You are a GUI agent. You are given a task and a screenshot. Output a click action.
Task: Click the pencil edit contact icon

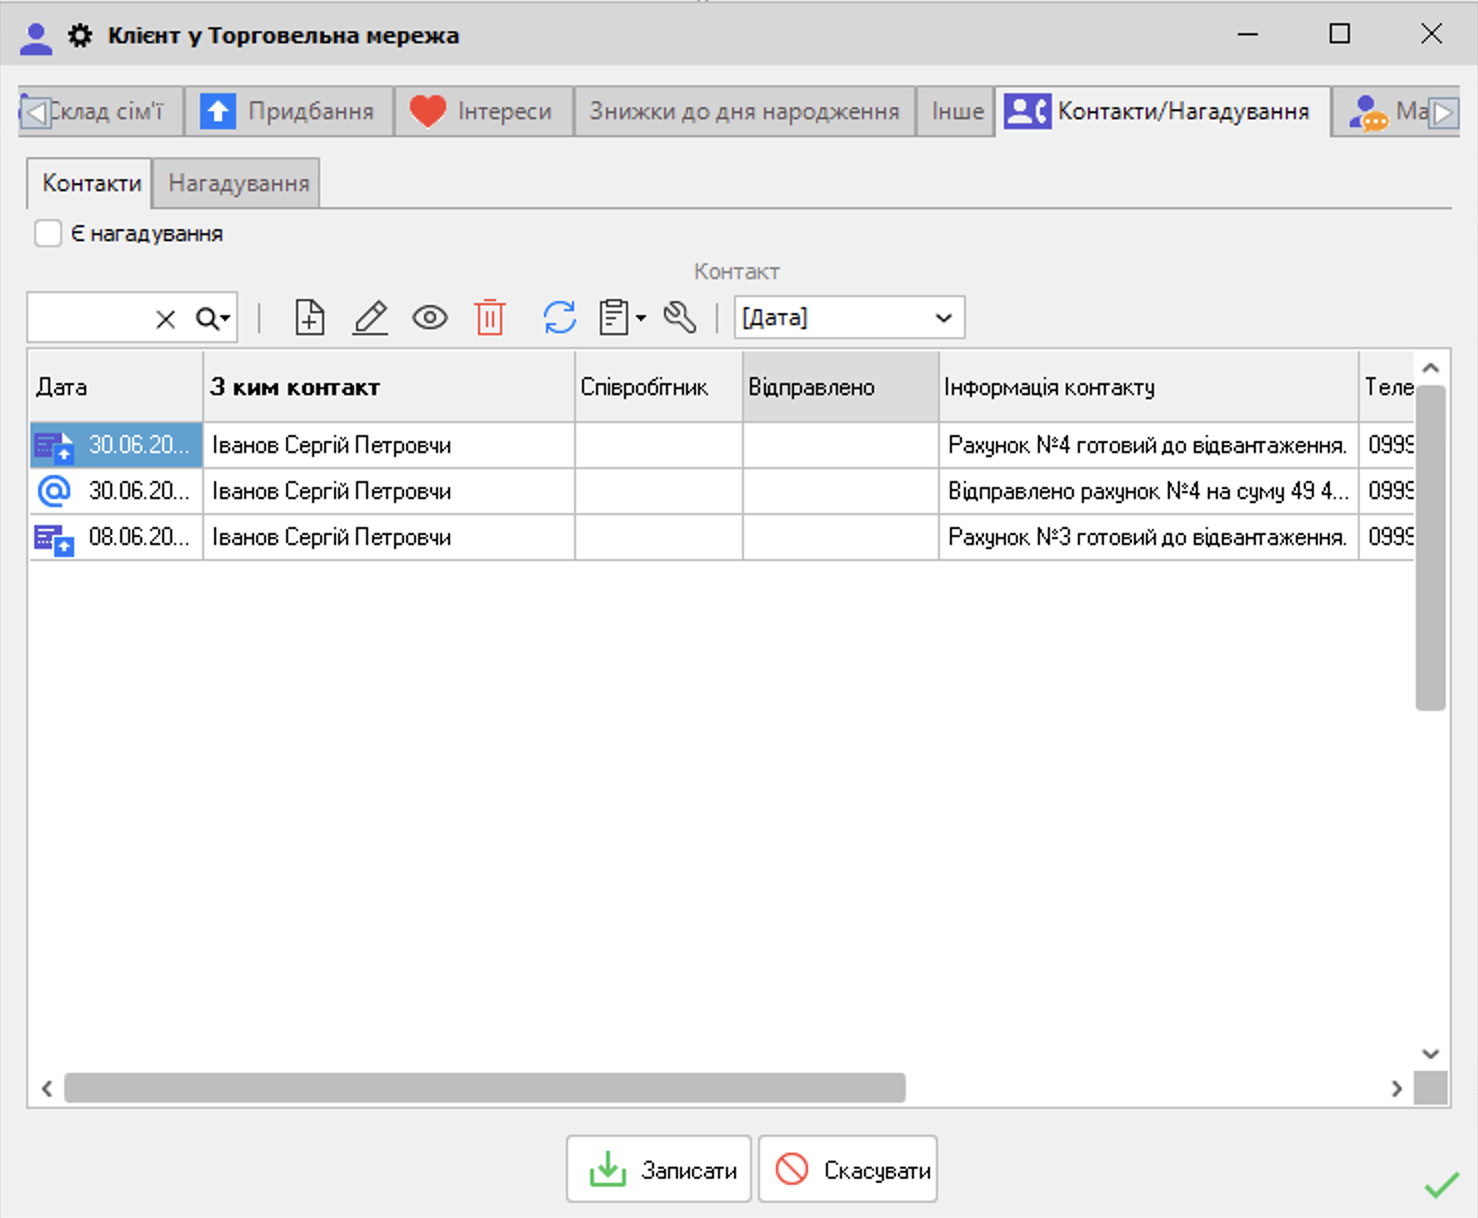[x=370, y=318]
